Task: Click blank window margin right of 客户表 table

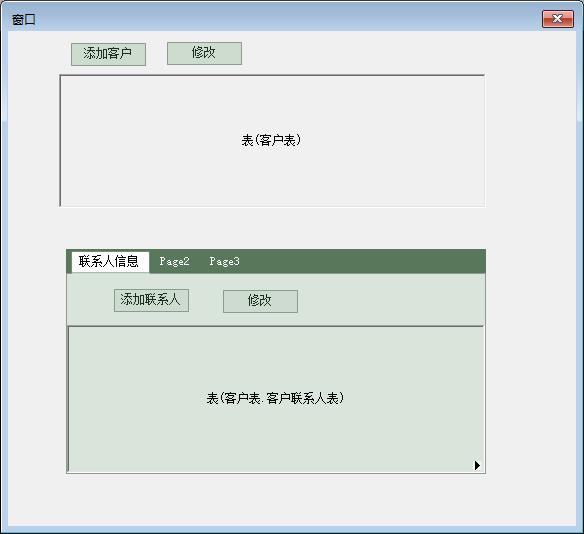Action: [530, 140]
